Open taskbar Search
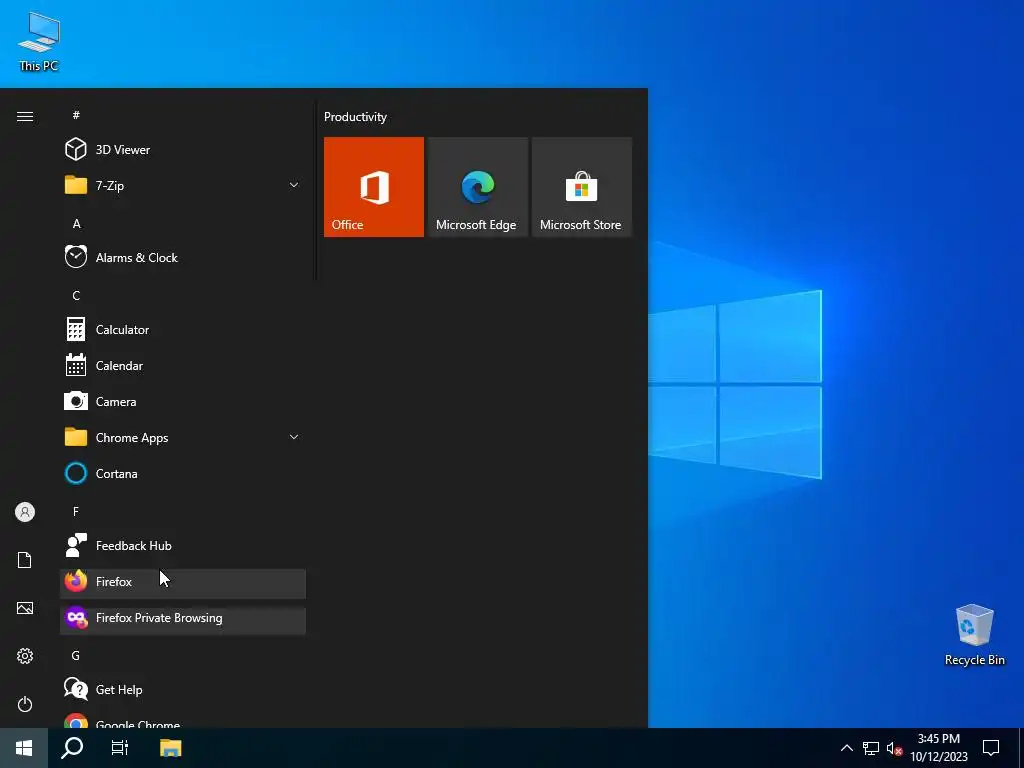This screenshot has width=1024, height=768. [72, 748]
